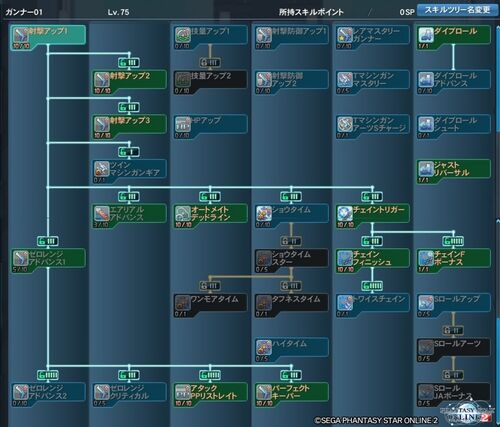The width and height of the screenshot is (500, 427).
Task: Select the ツインマシンガンギア skill icon
Action: click(102, 169)
